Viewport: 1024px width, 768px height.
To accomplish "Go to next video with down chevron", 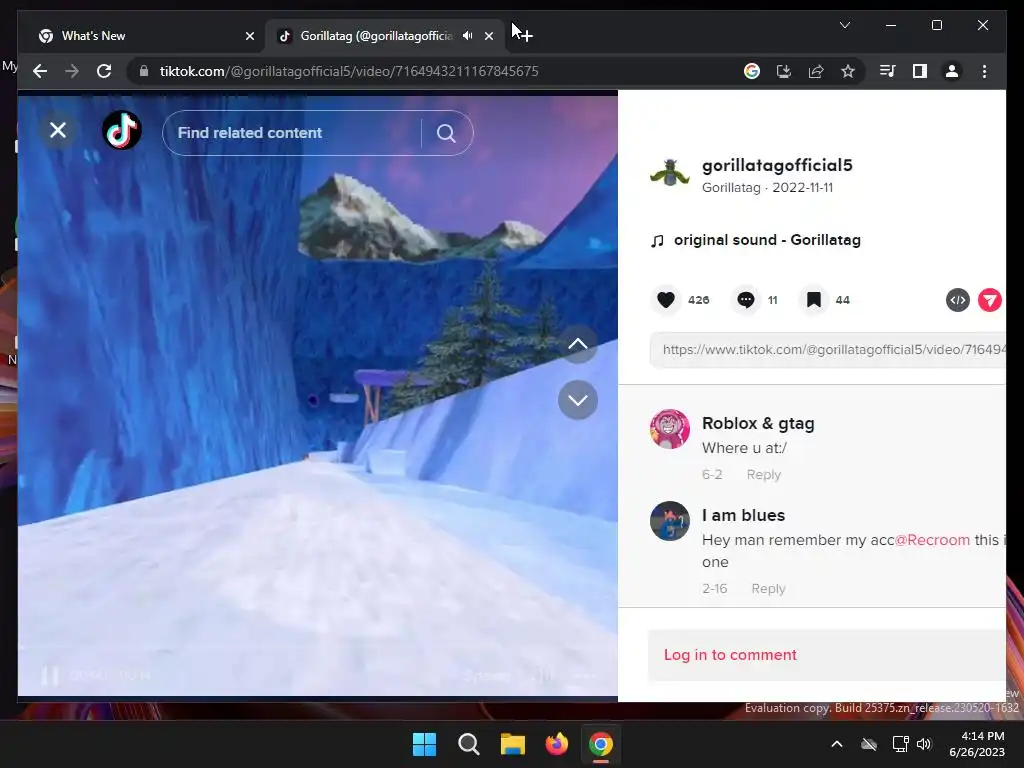I will (x=578, y=400).
